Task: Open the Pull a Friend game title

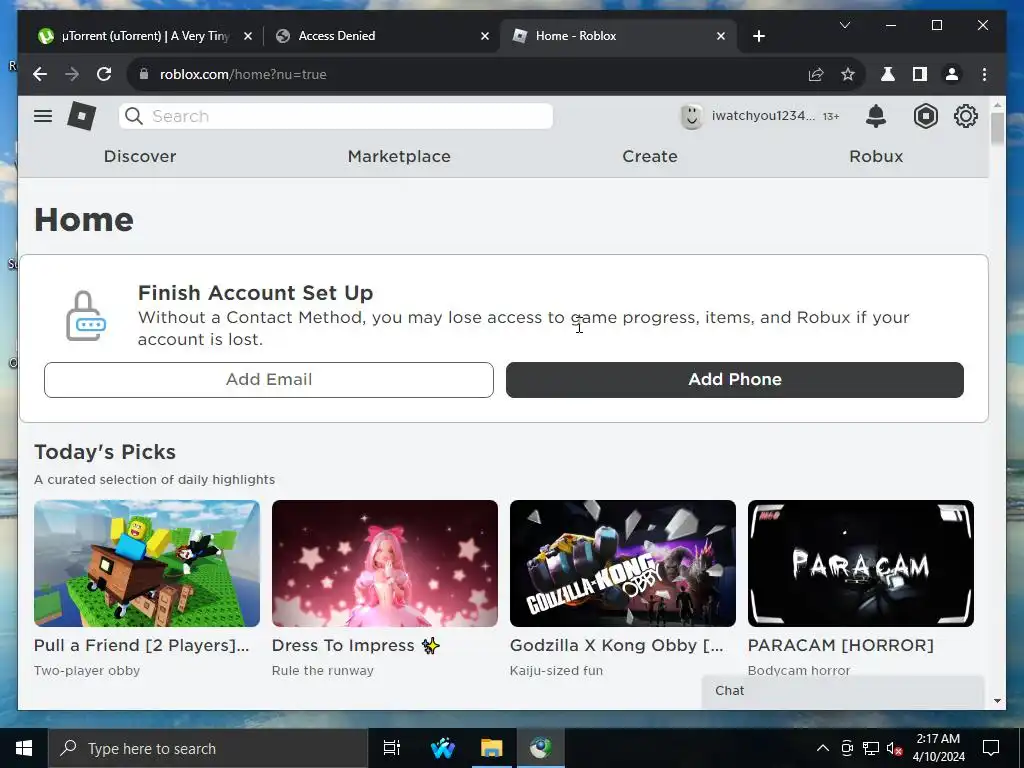Action: click(x=142, y=645)
